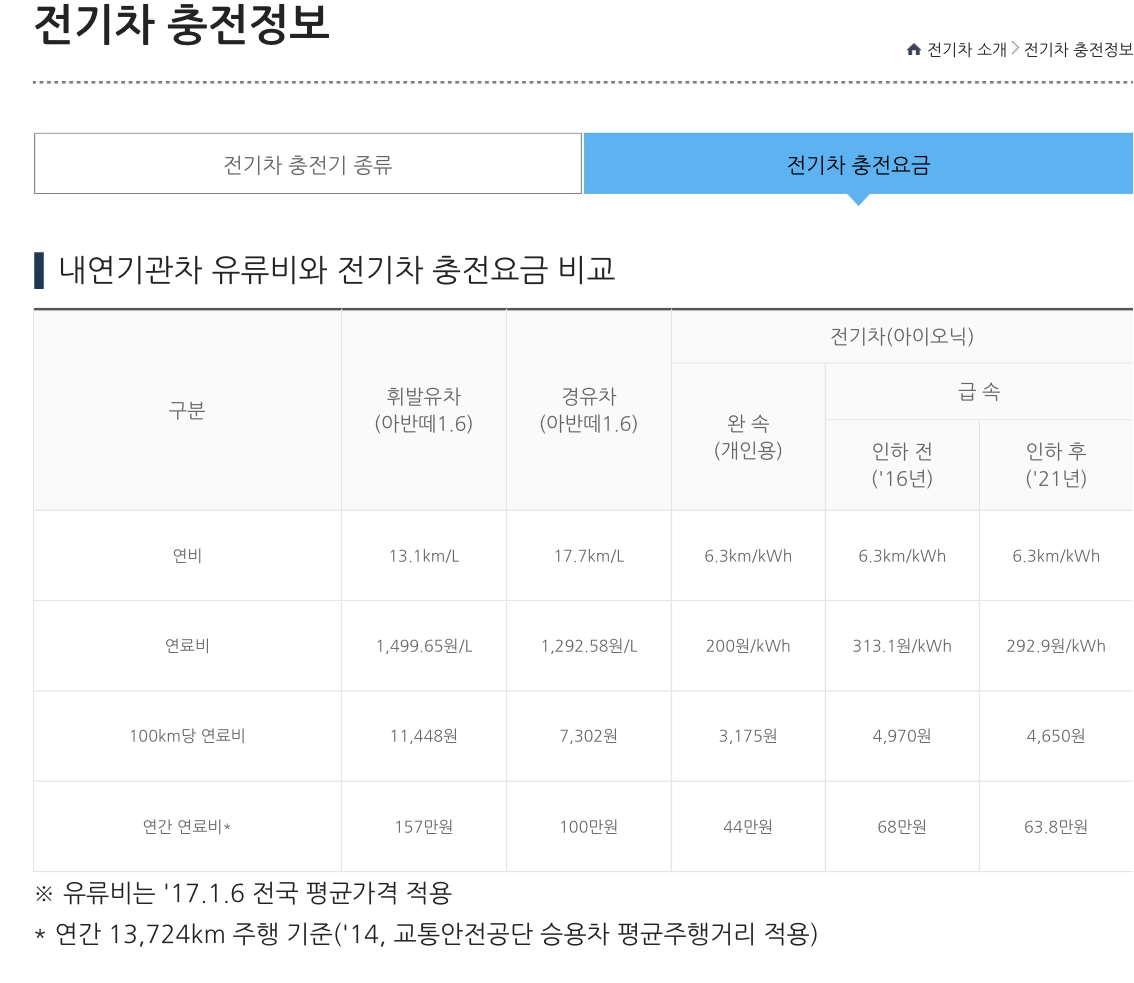This screenshot has width=1134, height=983.
Task: Click the 내연기관차 유류비와 전기차 충전요금 비교 heading
Action: point(336,270)
